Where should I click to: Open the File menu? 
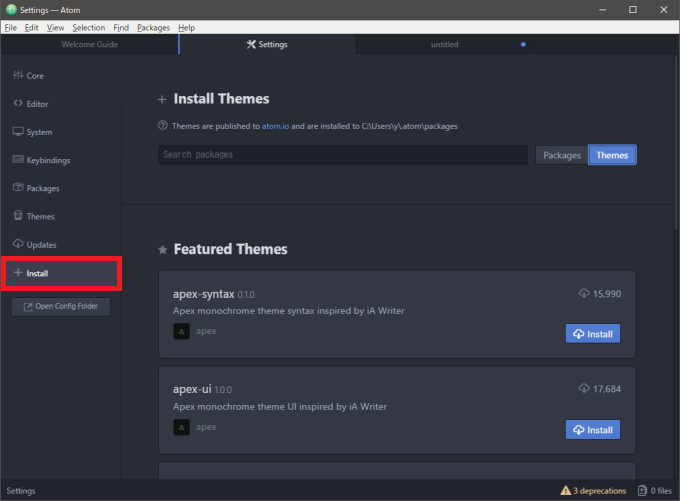coord(10,28)
